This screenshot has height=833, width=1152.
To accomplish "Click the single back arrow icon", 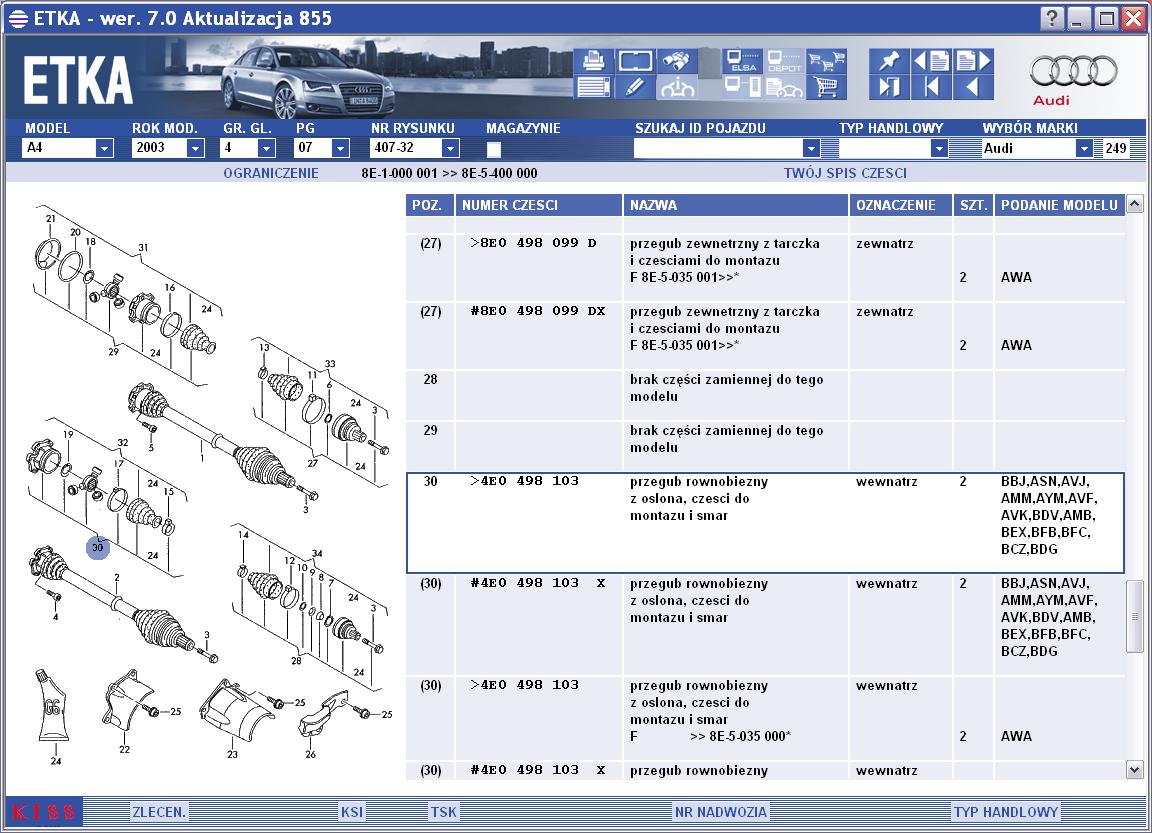I will (973, 87).
